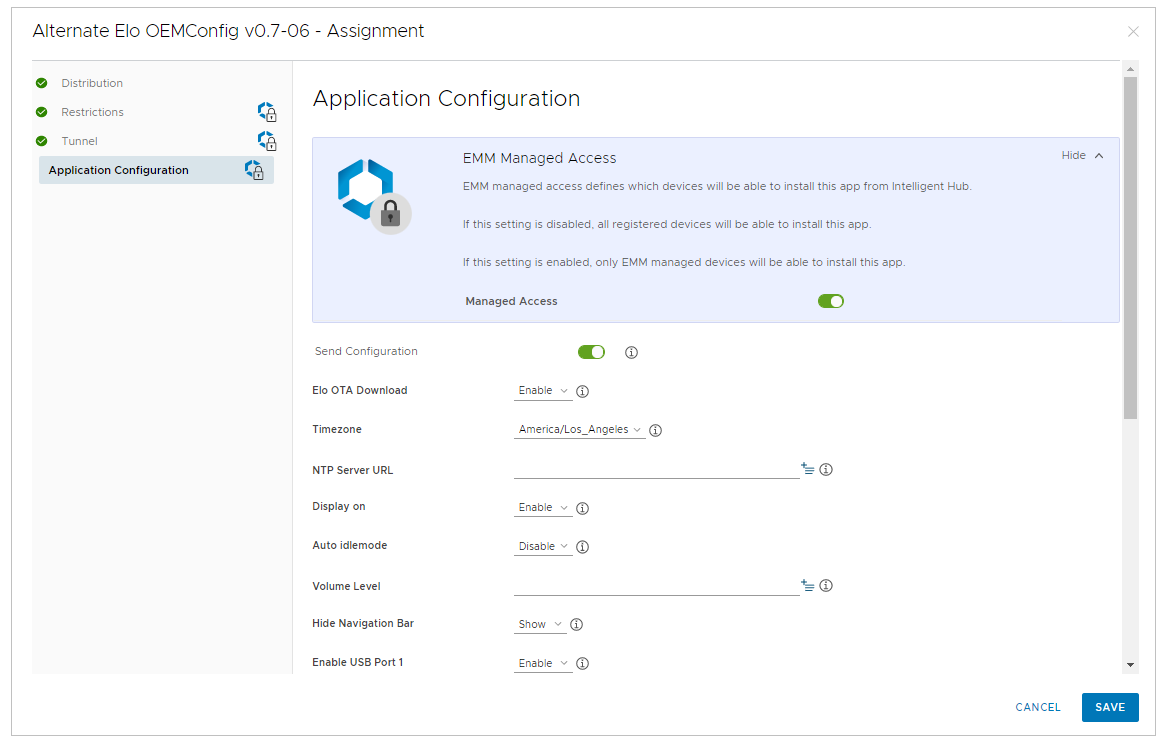
Task: Collapse the EMM Managed Access panel via Hide
Action: tap(1082, 155)
